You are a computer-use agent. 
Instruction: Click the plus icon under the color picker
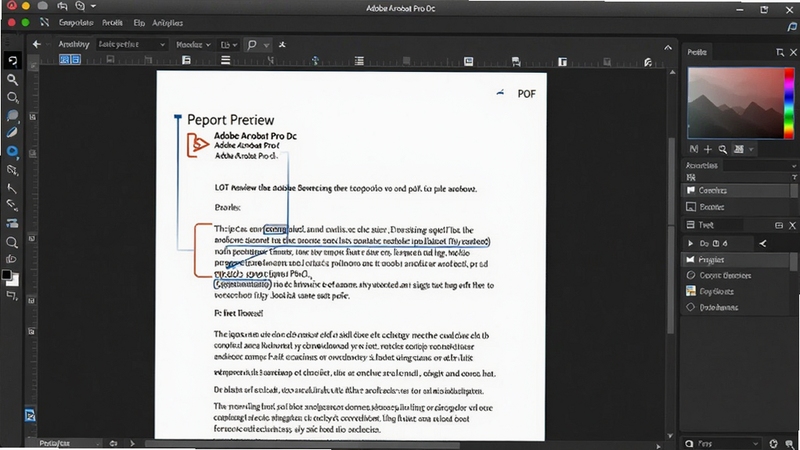point(708,149)
